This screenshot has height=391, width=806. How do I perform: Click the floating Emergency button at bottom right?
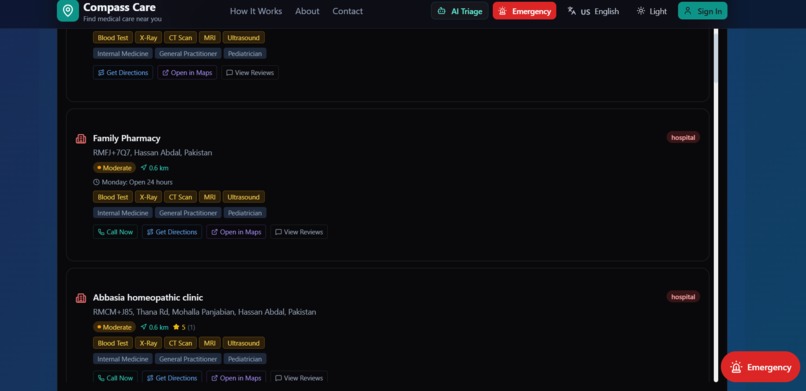[760, 367]
